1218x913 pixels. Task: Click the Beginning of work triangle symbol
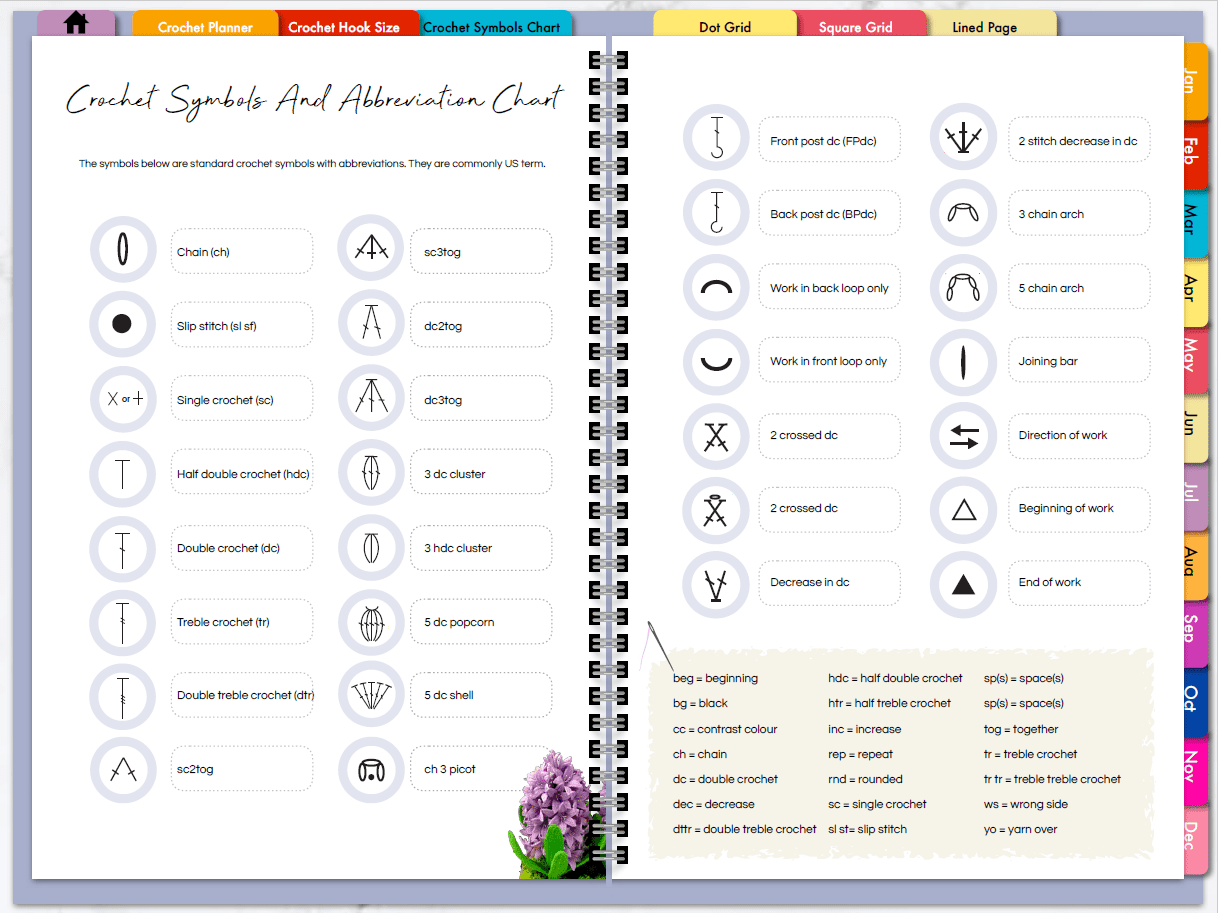pos(963,509)
